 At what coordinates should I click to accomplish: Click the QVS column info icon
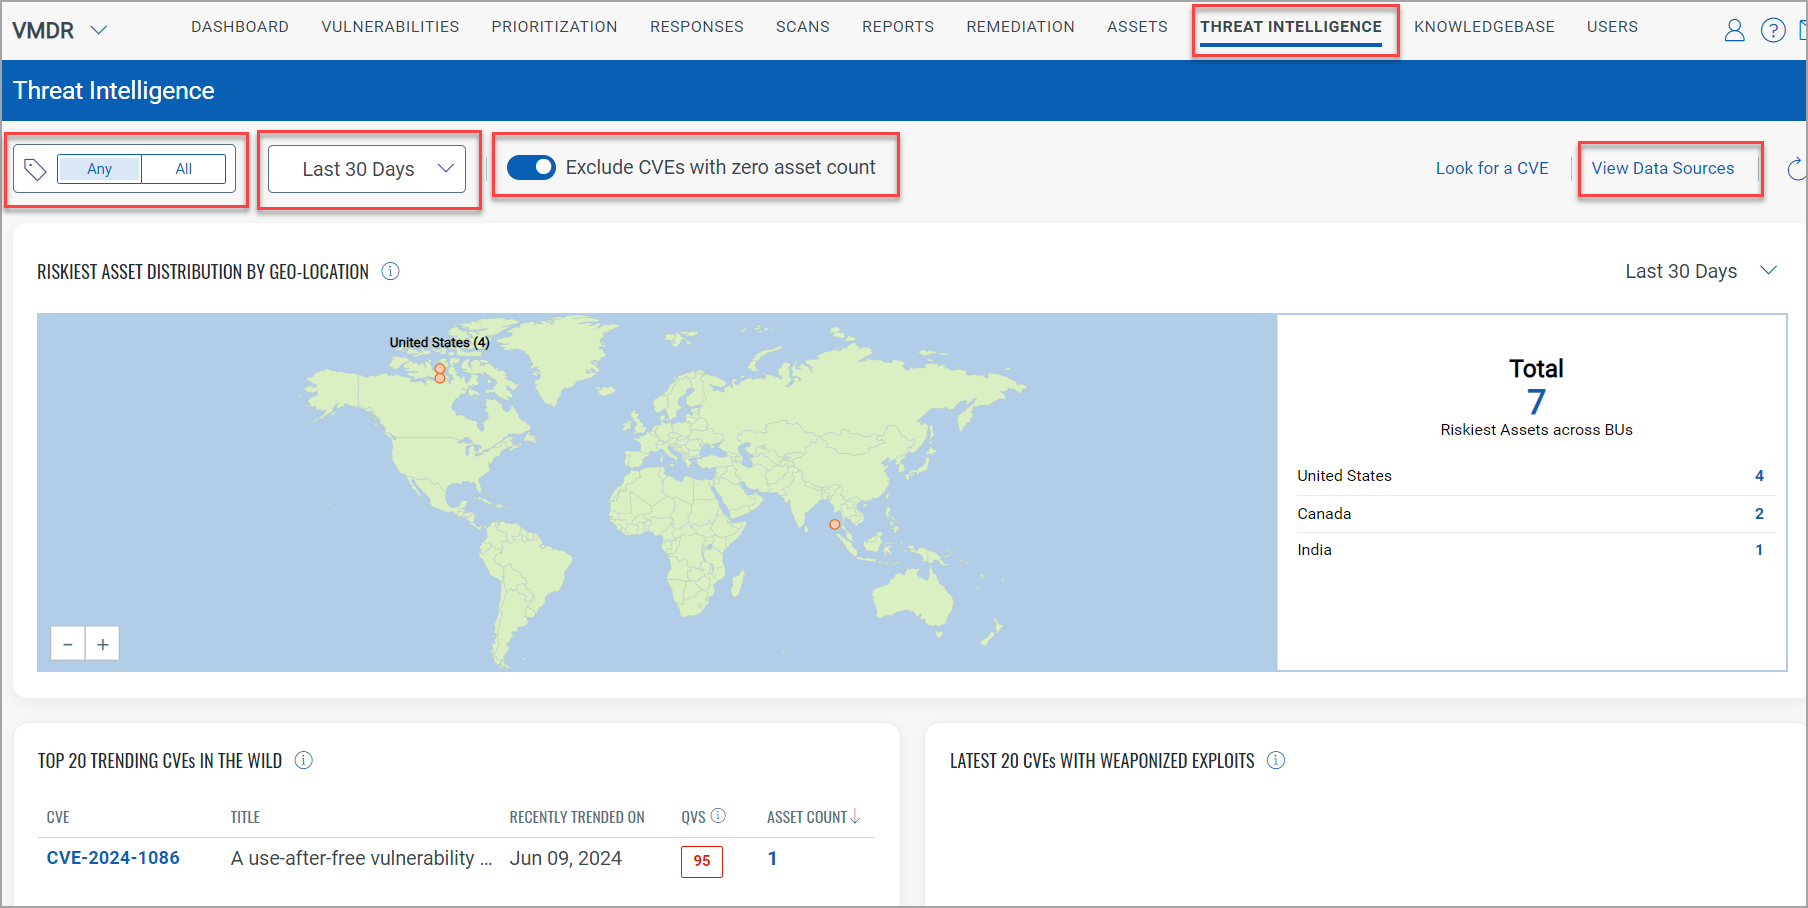(718, 816)
